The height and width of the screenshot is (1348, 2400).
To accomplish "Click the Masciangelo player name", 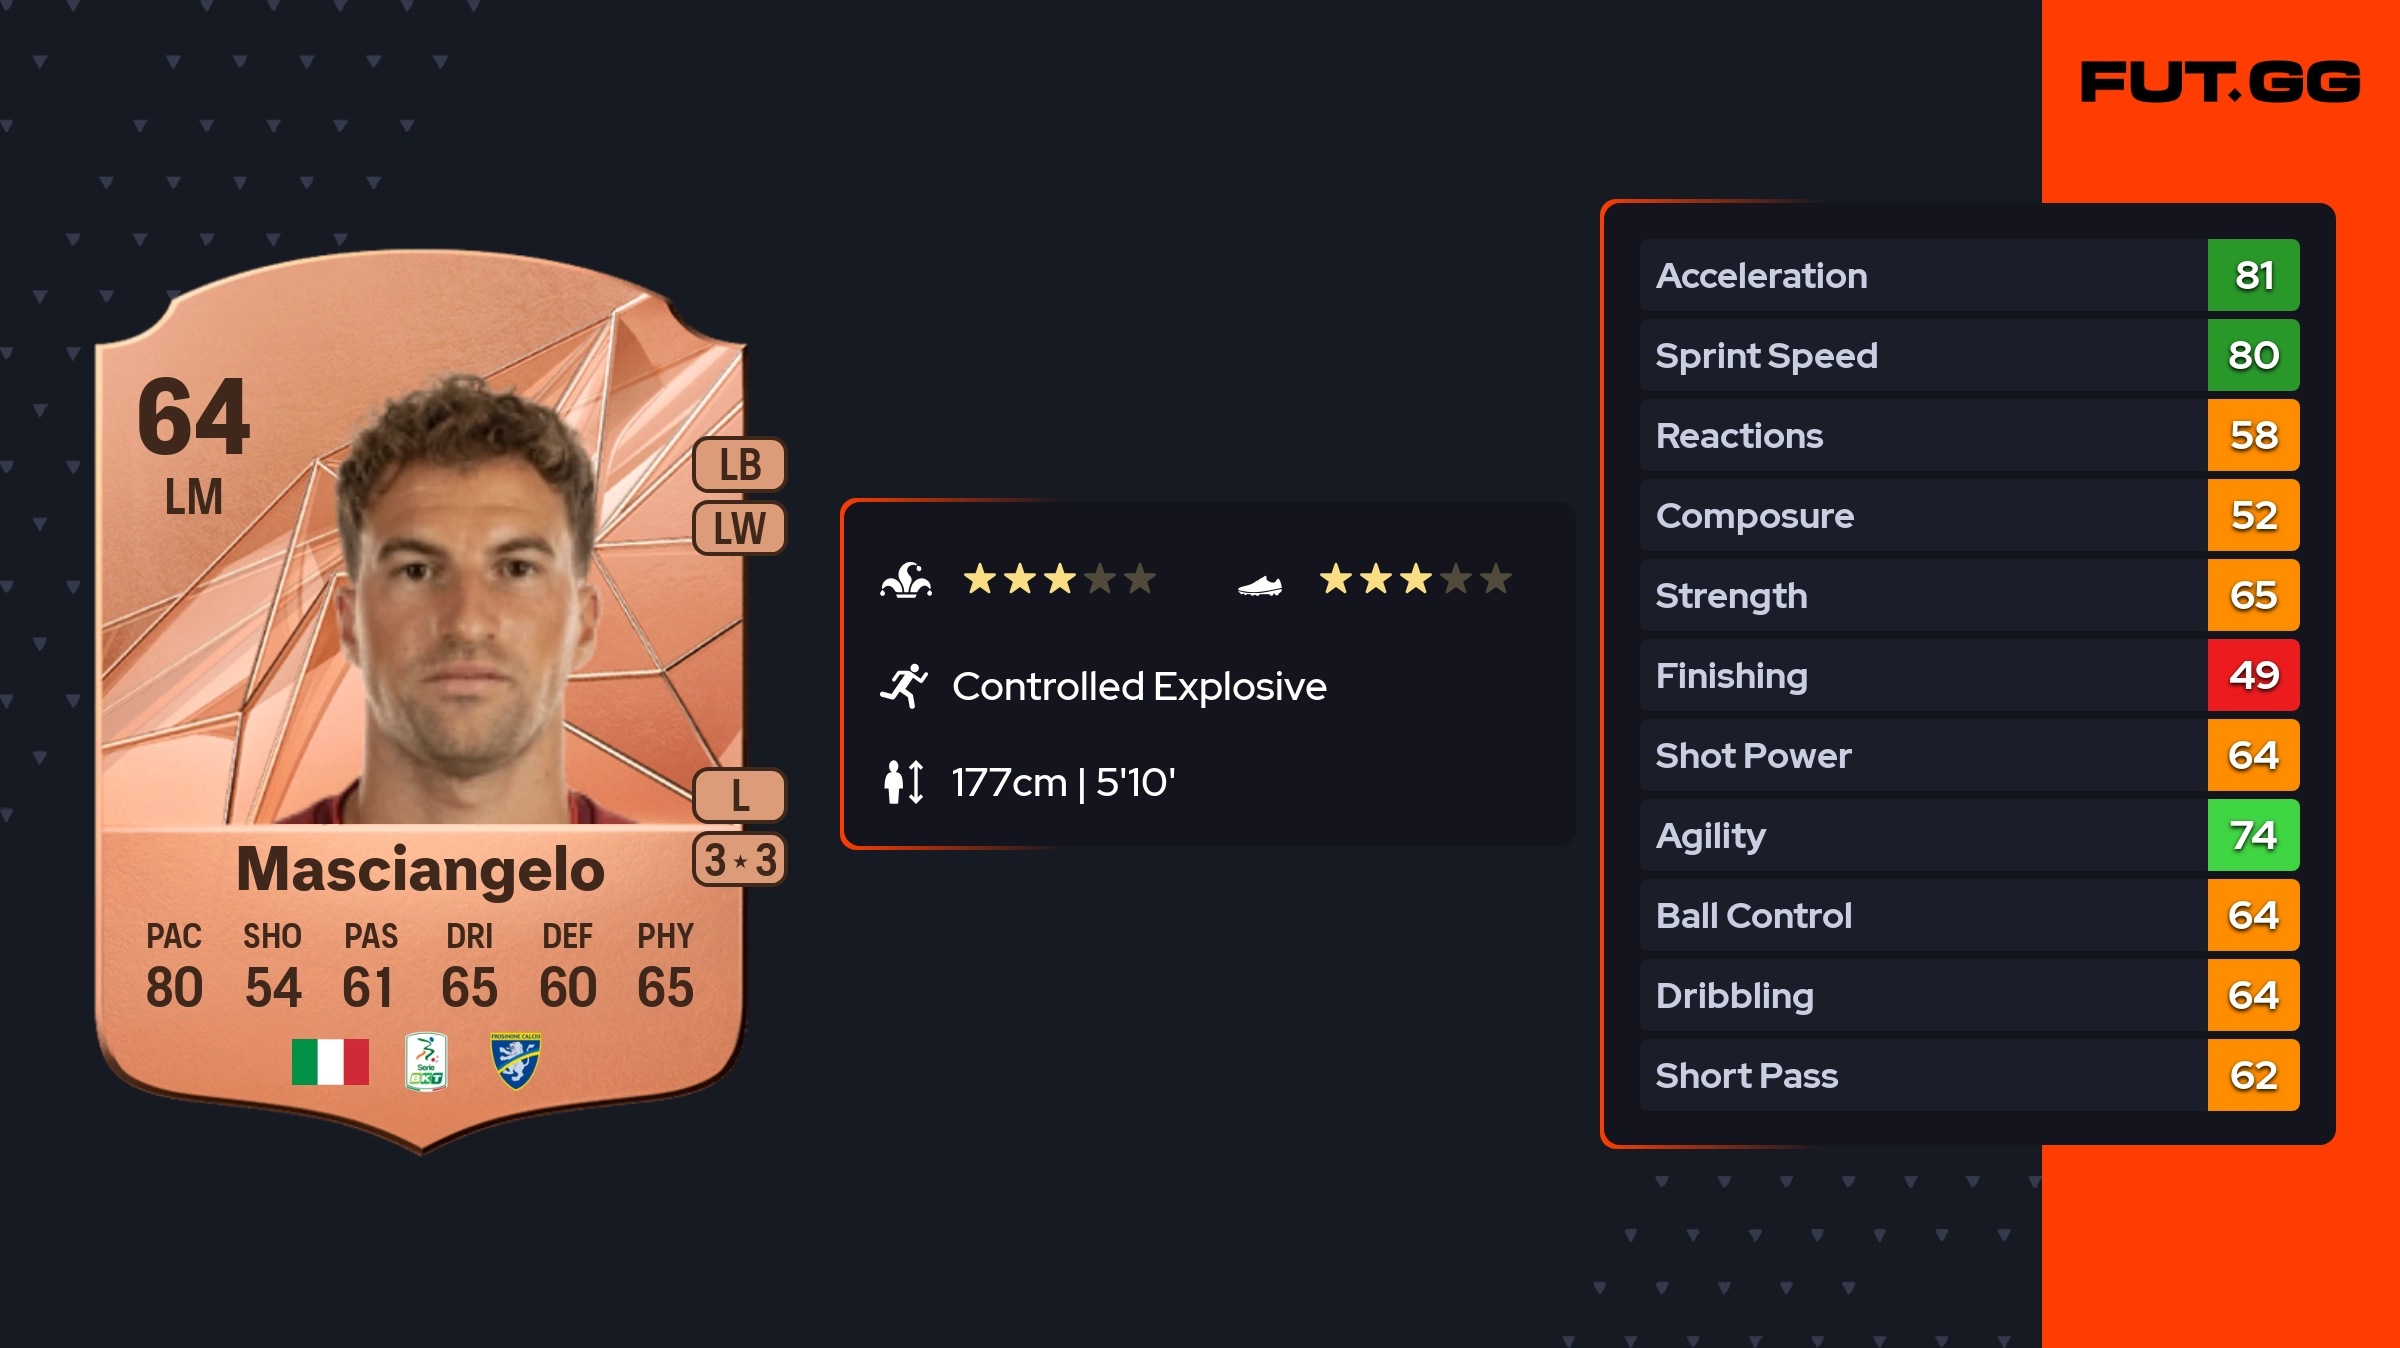I will tap(420, 869).
